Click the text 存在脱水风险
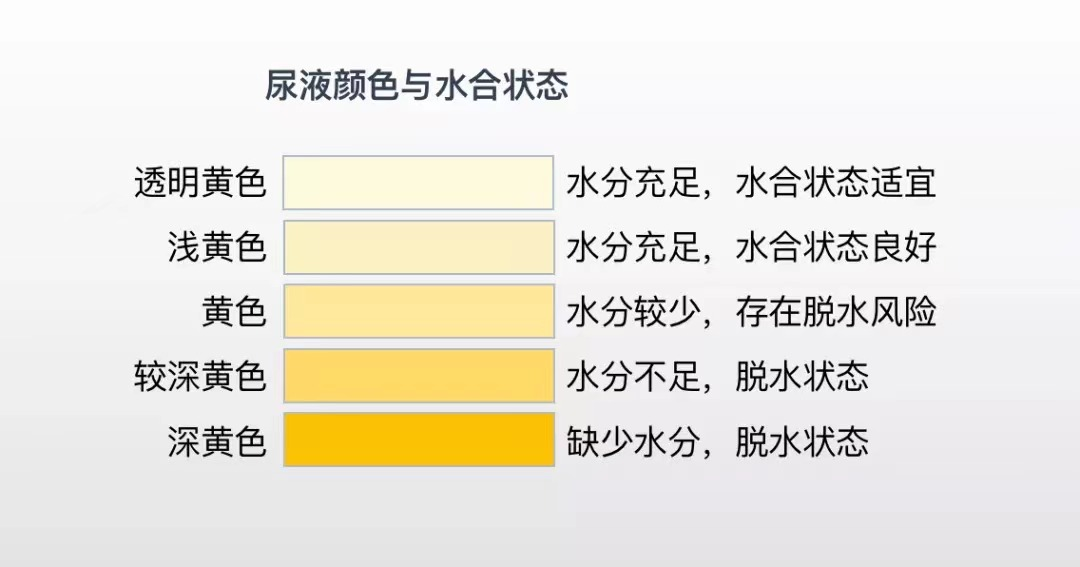The height and width of the screenshot is (567, 1080). coord(835,312)
